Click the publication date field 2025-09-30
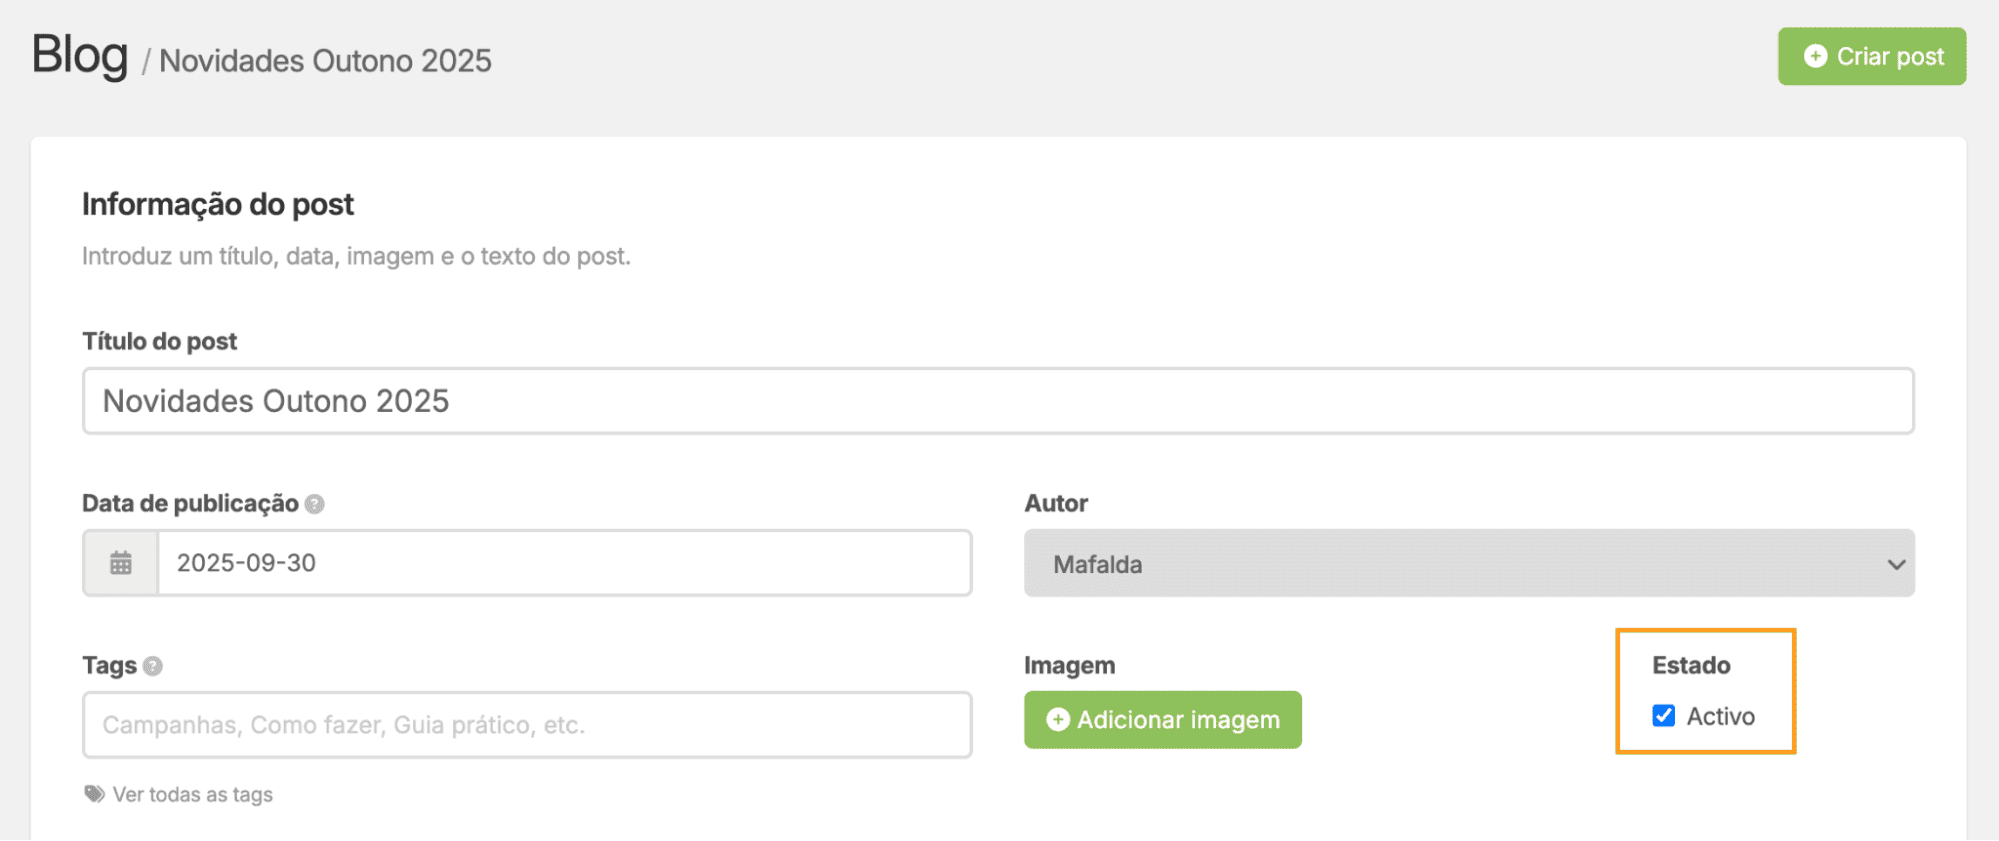The image size is (1999, 841). (x=564, y=563)
